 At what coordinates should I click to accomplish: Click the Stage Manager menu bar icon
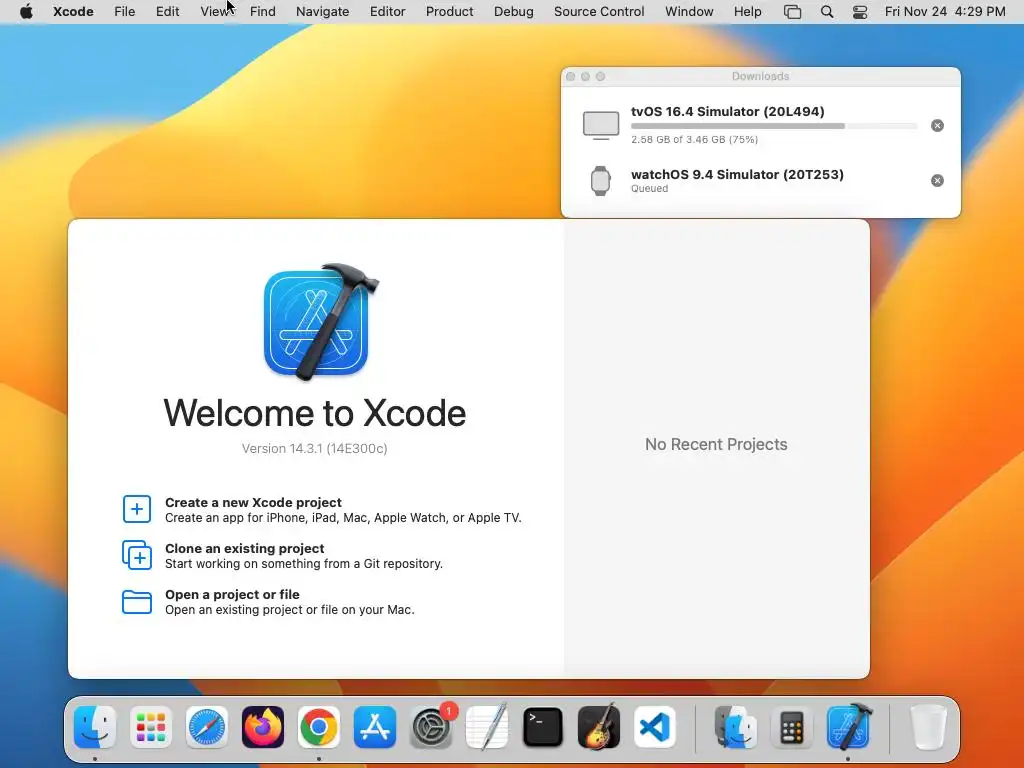point(792,12)
